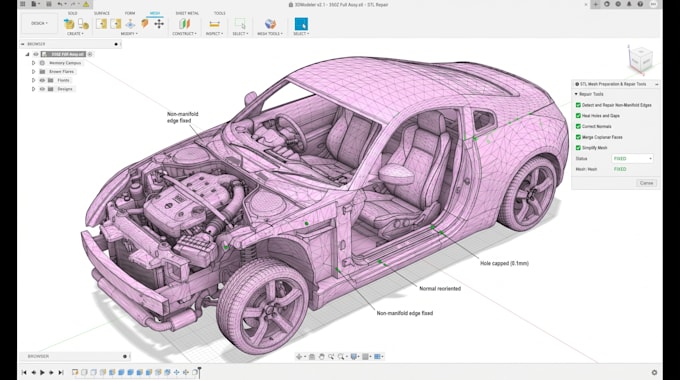Switch to the Solid tab
Viewport: 680px width, 380px height.
tap(72, 13)
